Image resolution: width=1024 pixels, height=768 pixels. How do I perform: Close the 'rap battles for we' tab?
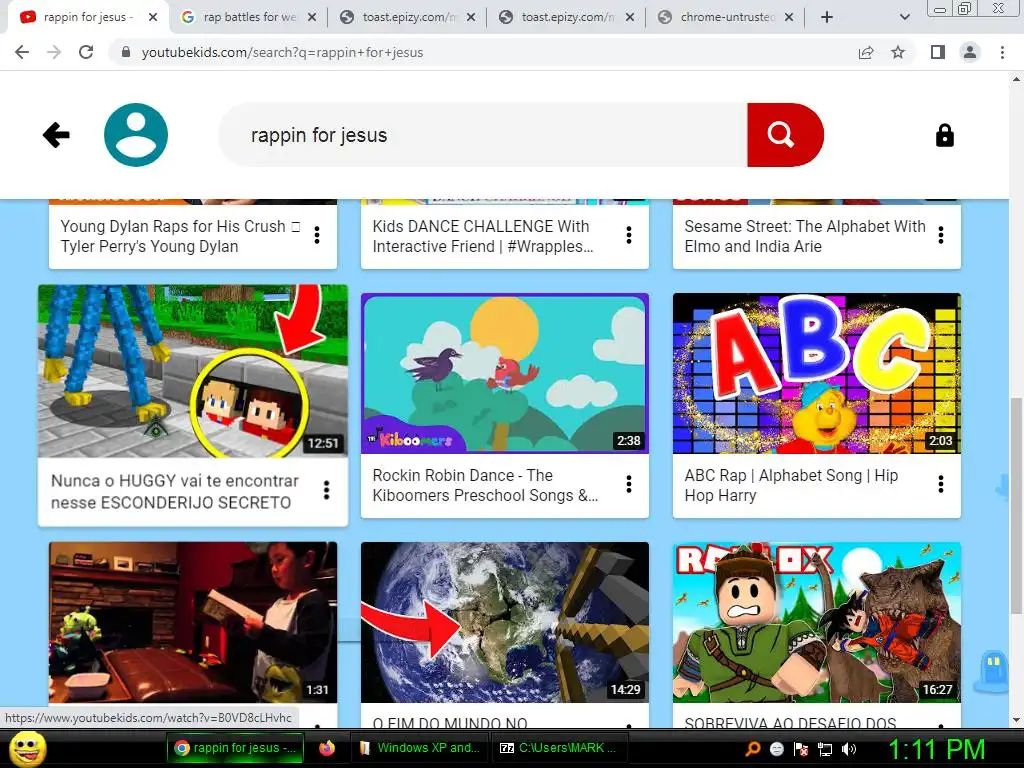coord(312,17)
